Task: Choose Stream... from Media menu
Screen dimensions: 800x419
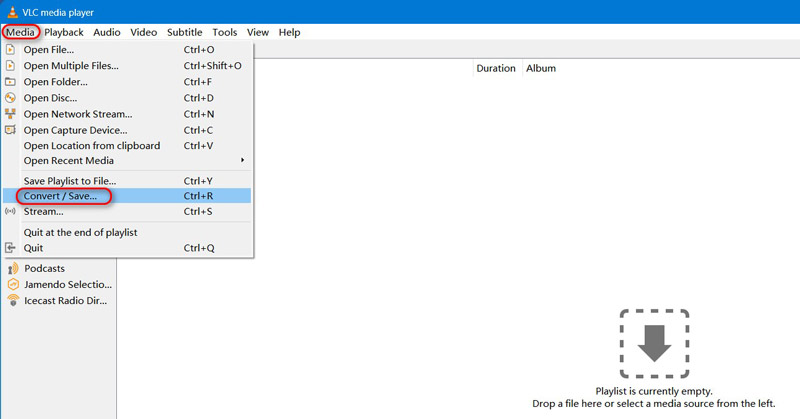Action: point(127,211)
